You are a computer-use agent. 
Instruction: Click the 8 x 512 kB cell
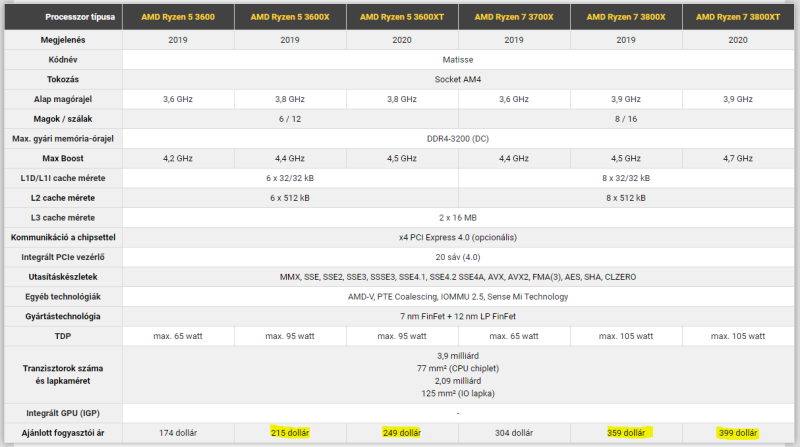click(x=626, y=198)
